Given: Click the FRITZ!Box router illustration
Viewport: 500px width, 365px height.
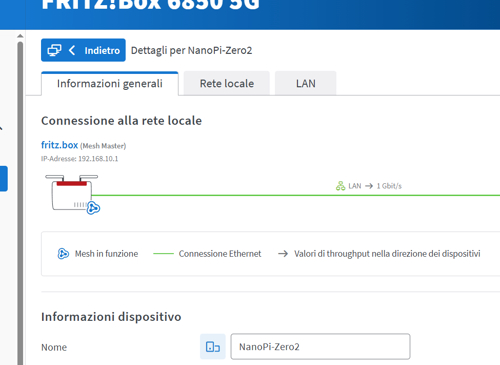Looking at the screenshot, I should [72, 193].
